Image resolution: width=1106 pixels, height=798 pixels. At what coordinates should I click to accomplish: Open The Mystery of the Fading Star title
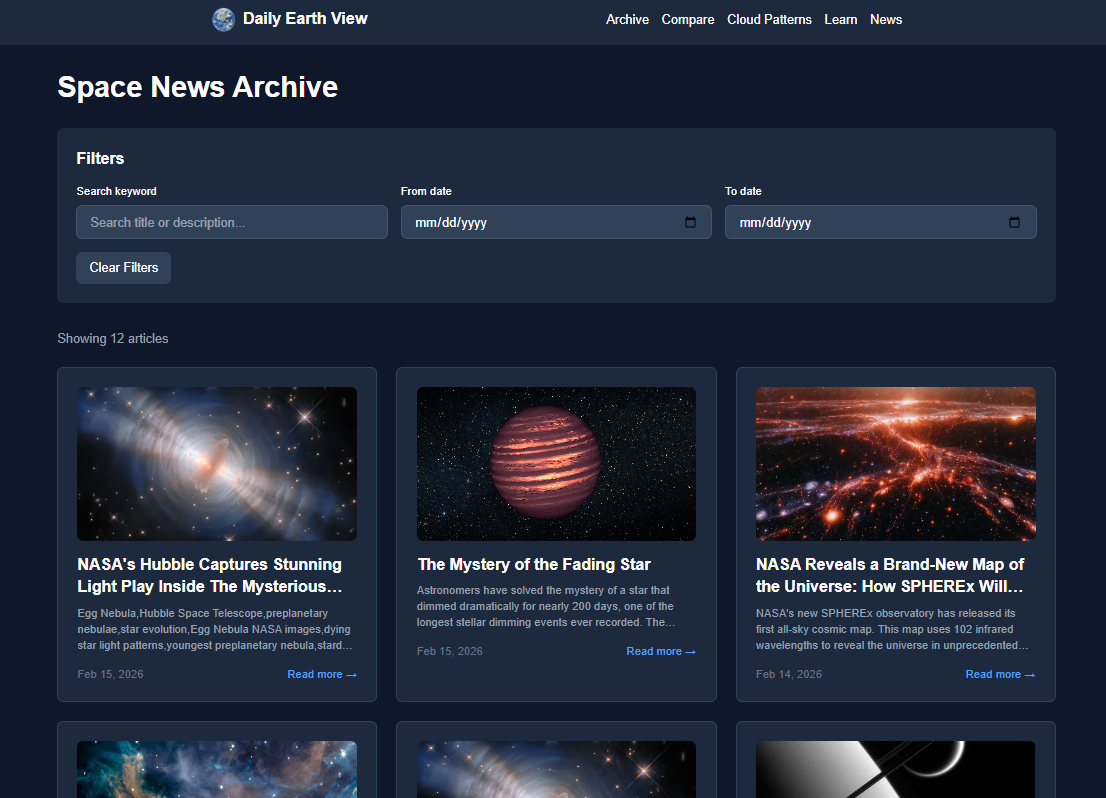pyautogui.click(x=534, y=565)
